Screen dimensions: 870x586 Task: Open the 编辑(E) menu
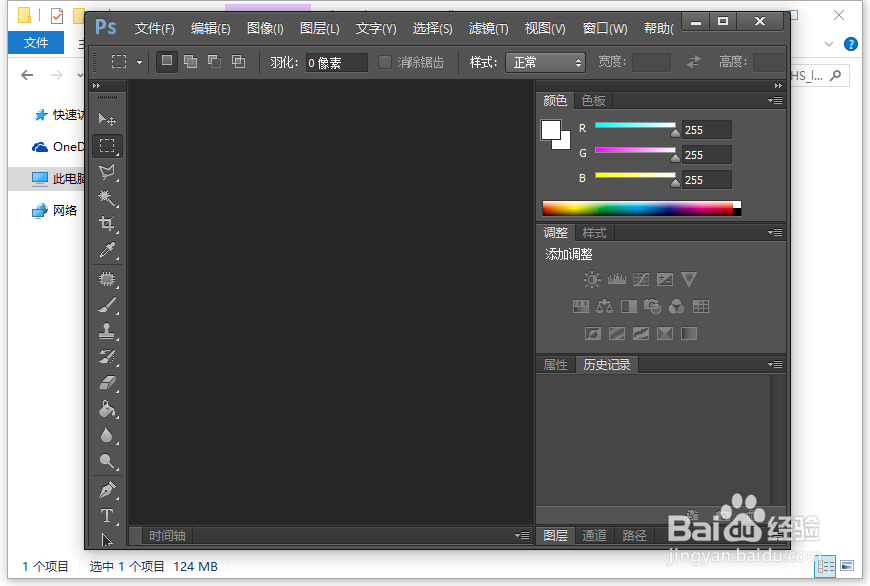(x=210, y=28)
